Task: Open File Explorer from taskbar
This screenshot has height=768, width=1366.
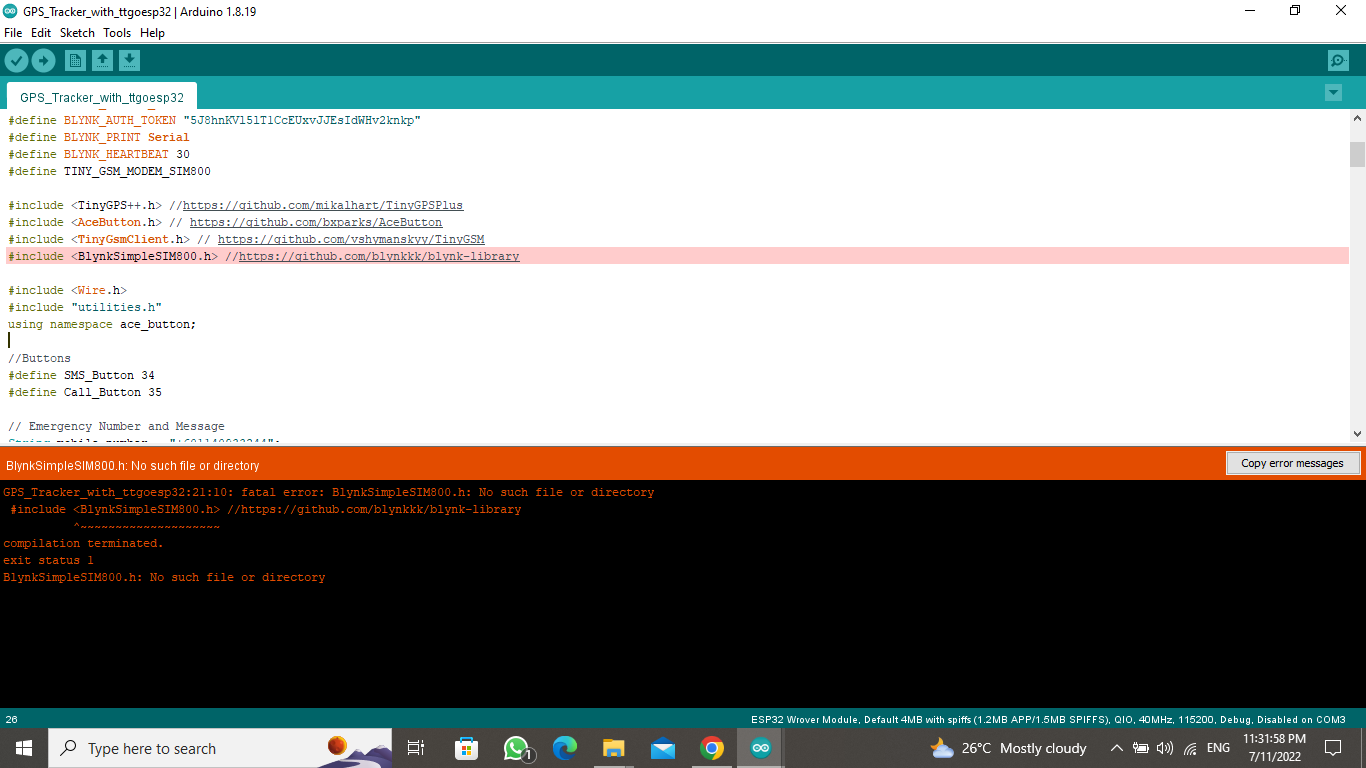Action: point(614,748)
